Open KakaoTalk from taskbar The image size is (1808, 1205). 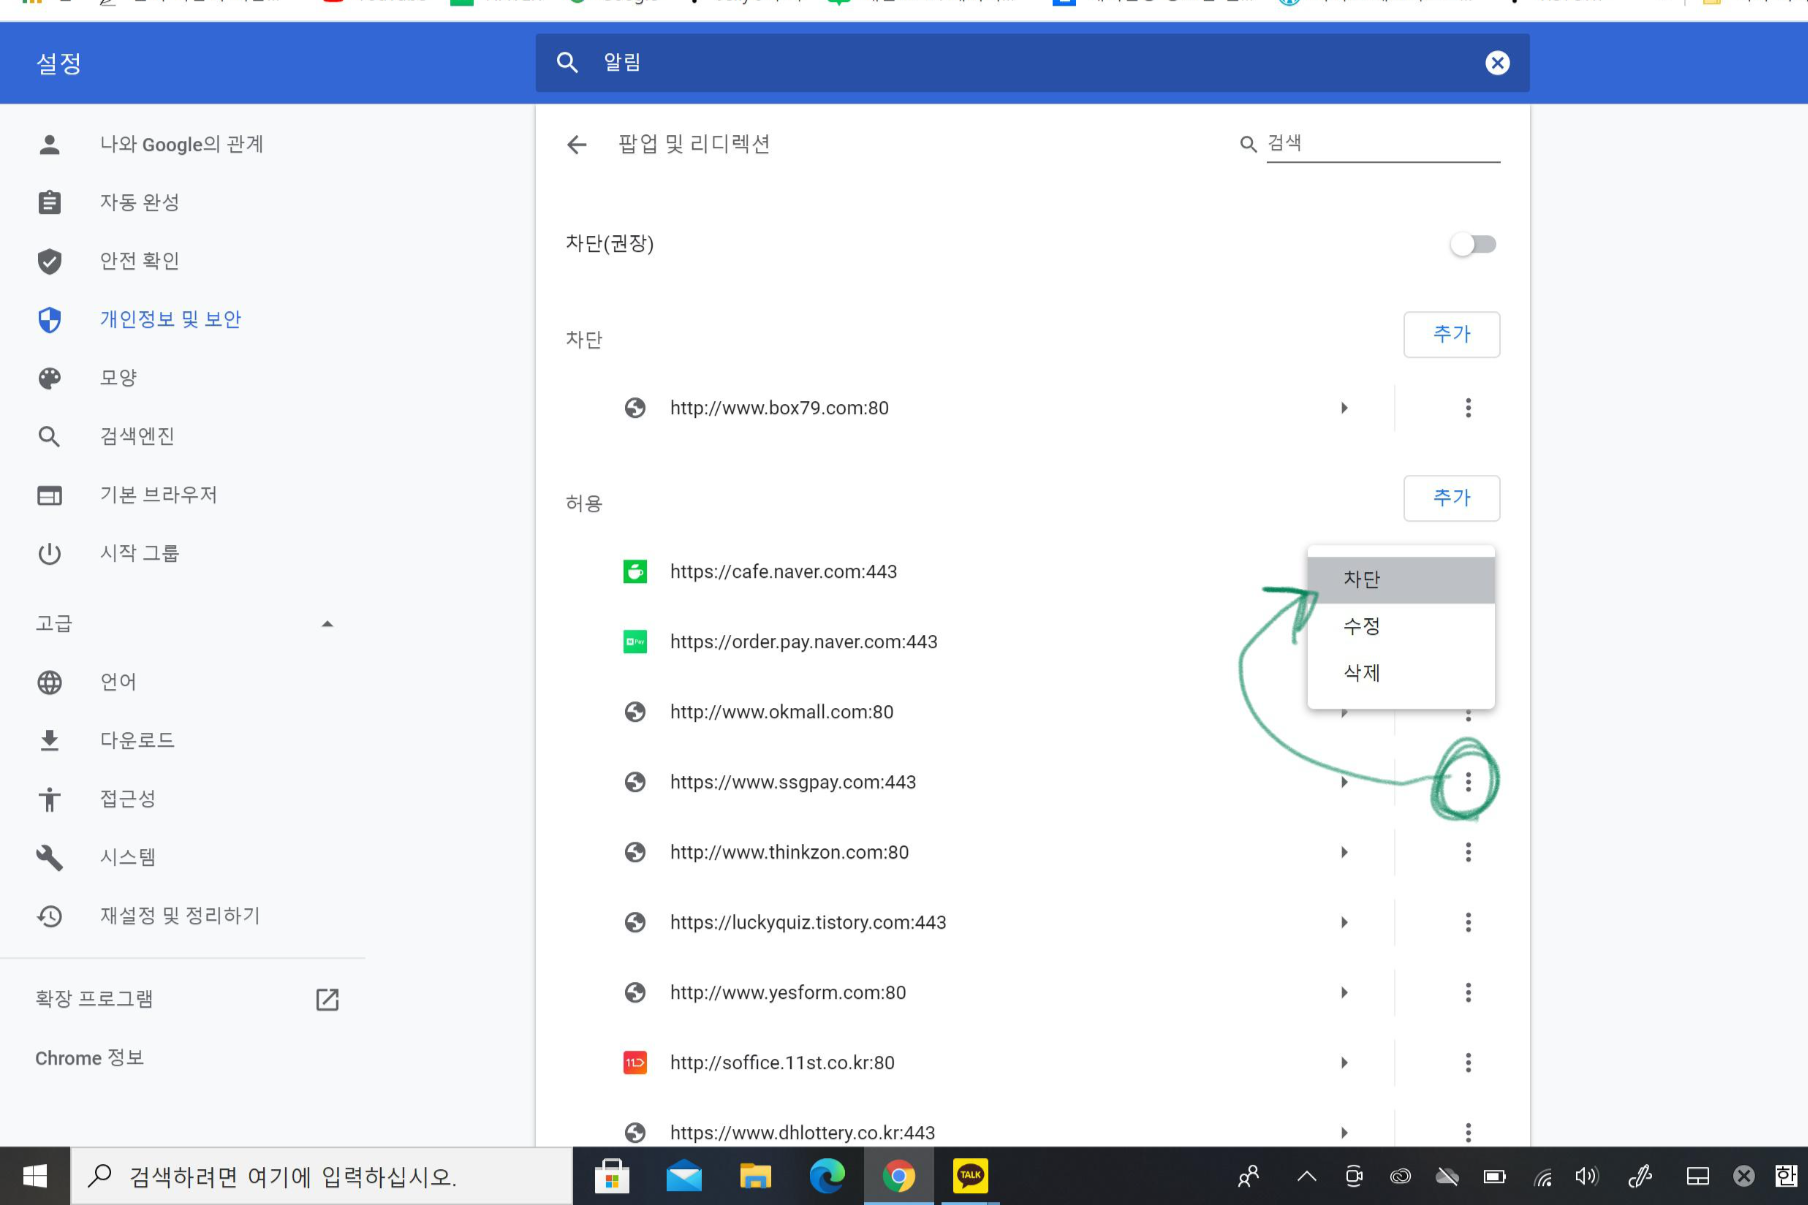point(970,1176)
